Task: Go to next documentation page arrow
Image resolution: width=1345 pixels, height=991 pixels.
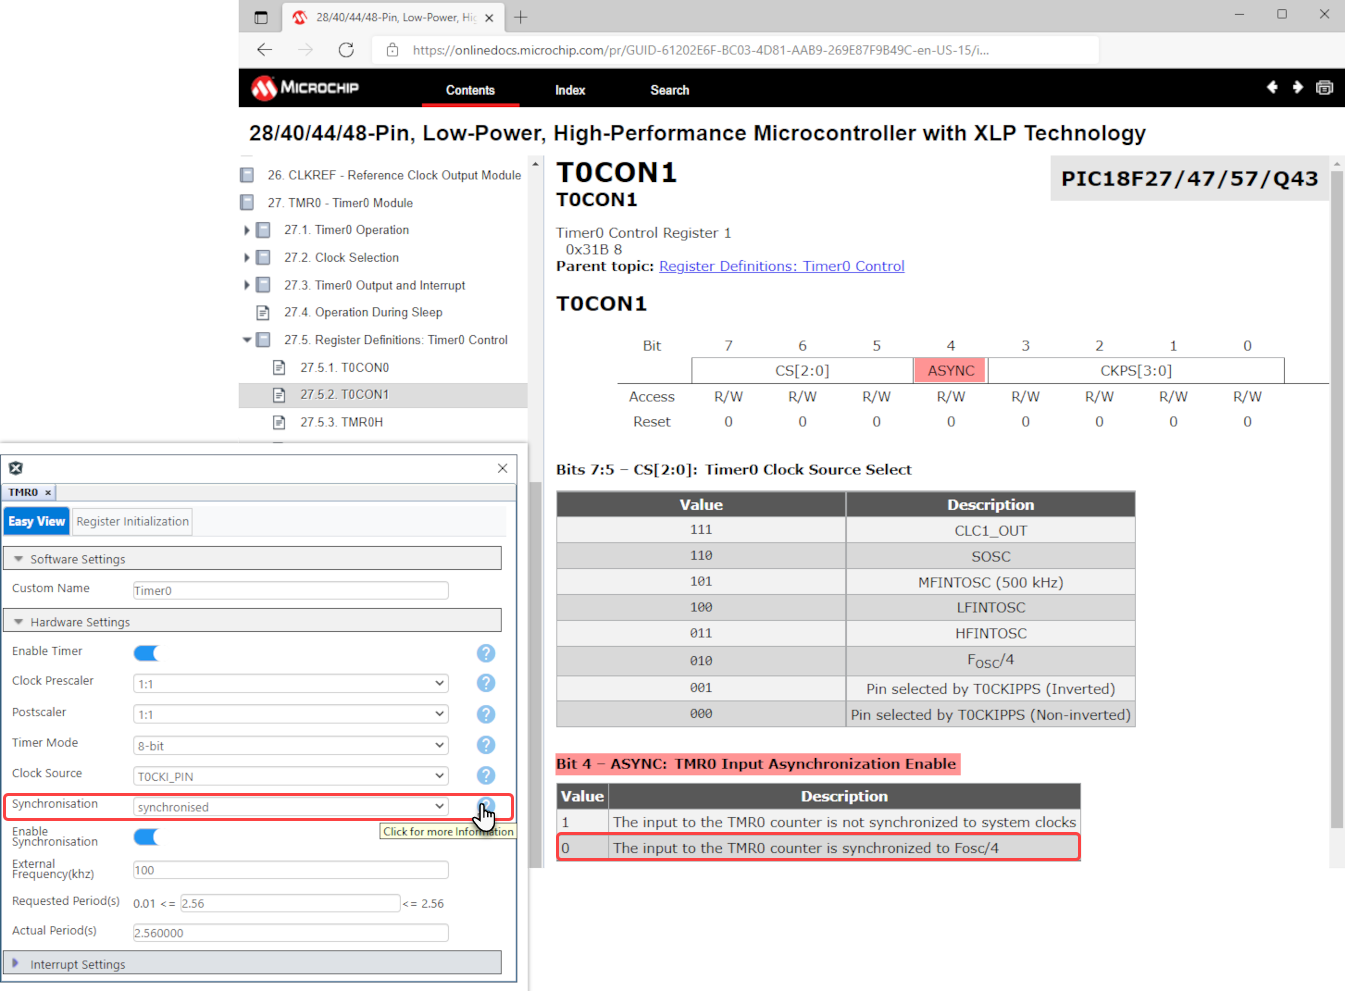Action: click(1298, 88)
